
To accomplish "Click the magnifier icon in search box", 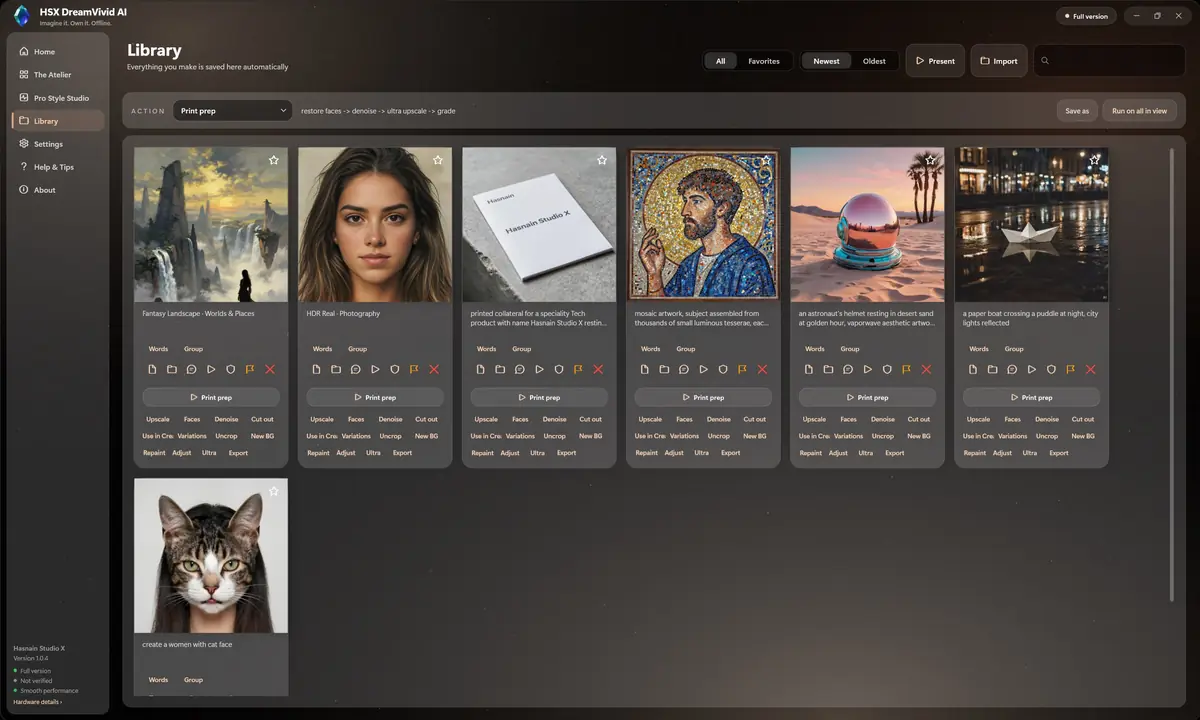I will [x=1045, y=61].
